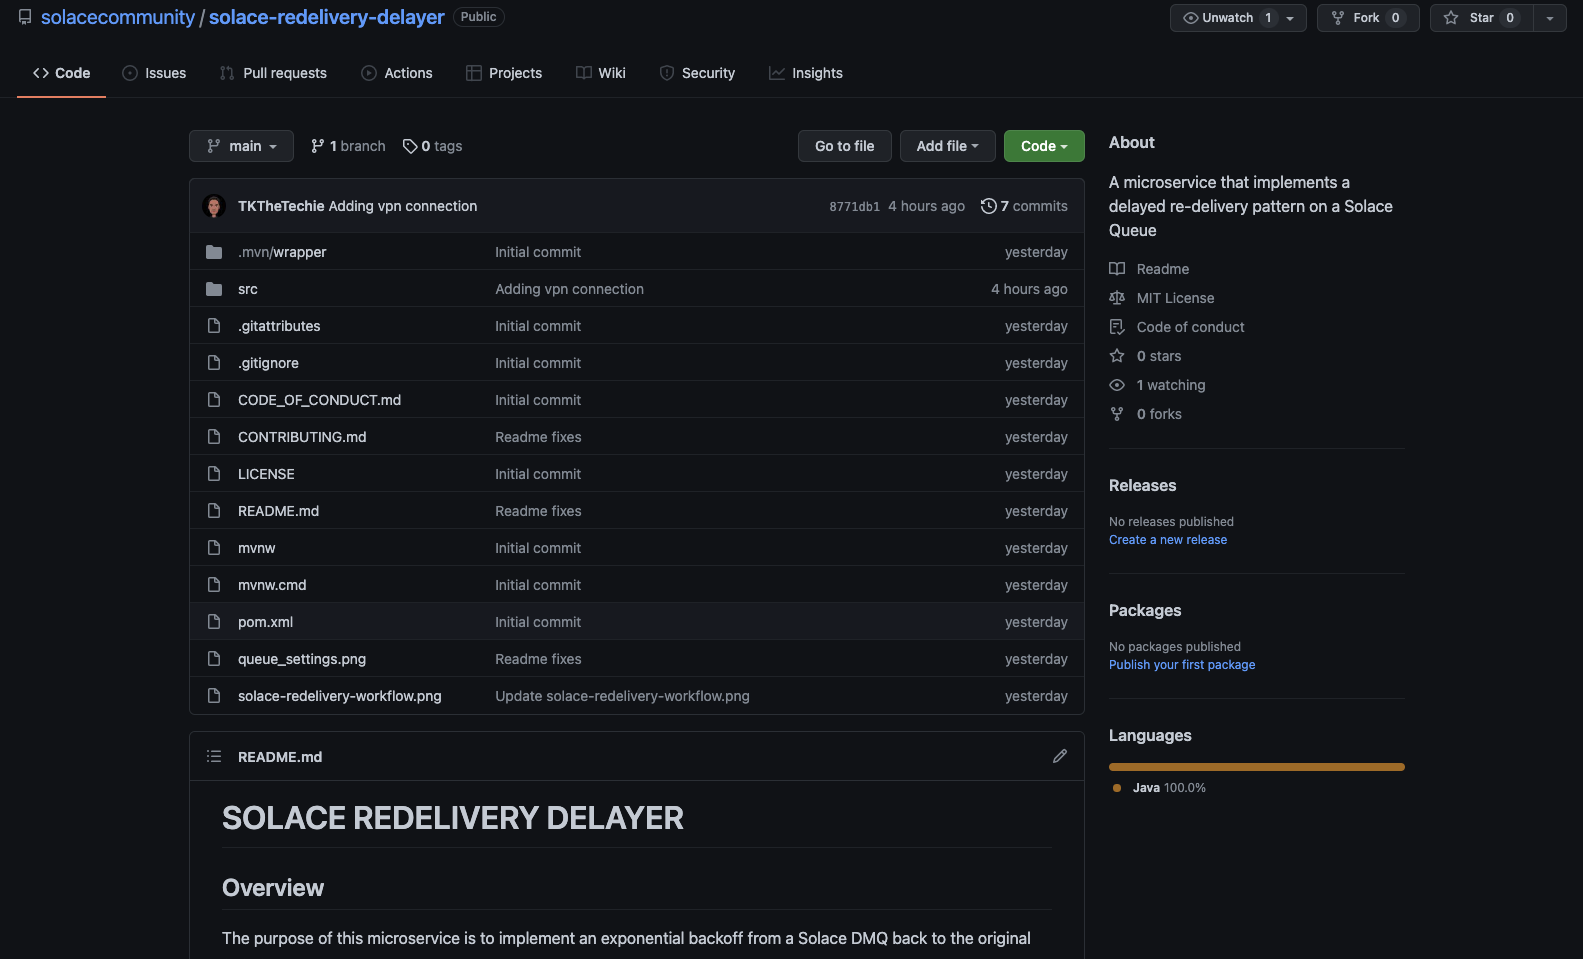The height and width of the screenshot is (959, 1583).
Task: Click the branch count icon
Action: [x=318, y=146]
